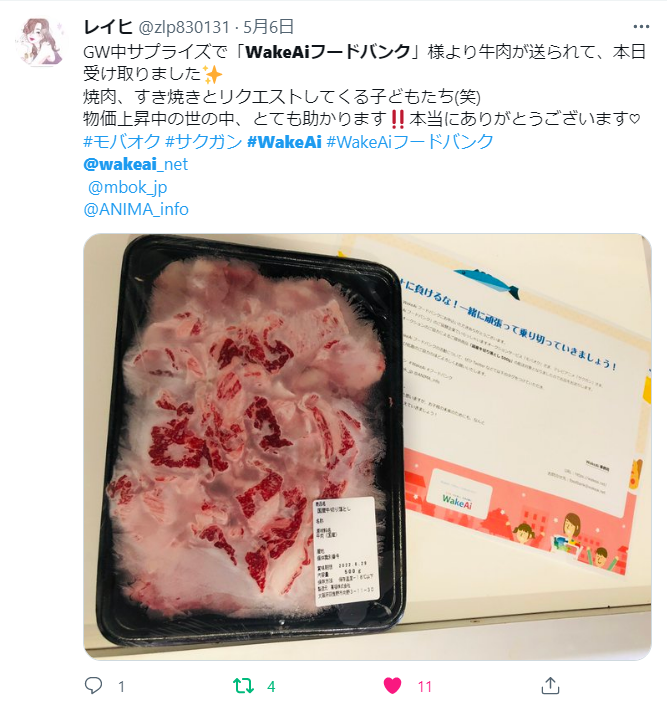Viewport: 667px width, 710px height.
Task: Like the tweet with the heart icon
Action: 392,686
